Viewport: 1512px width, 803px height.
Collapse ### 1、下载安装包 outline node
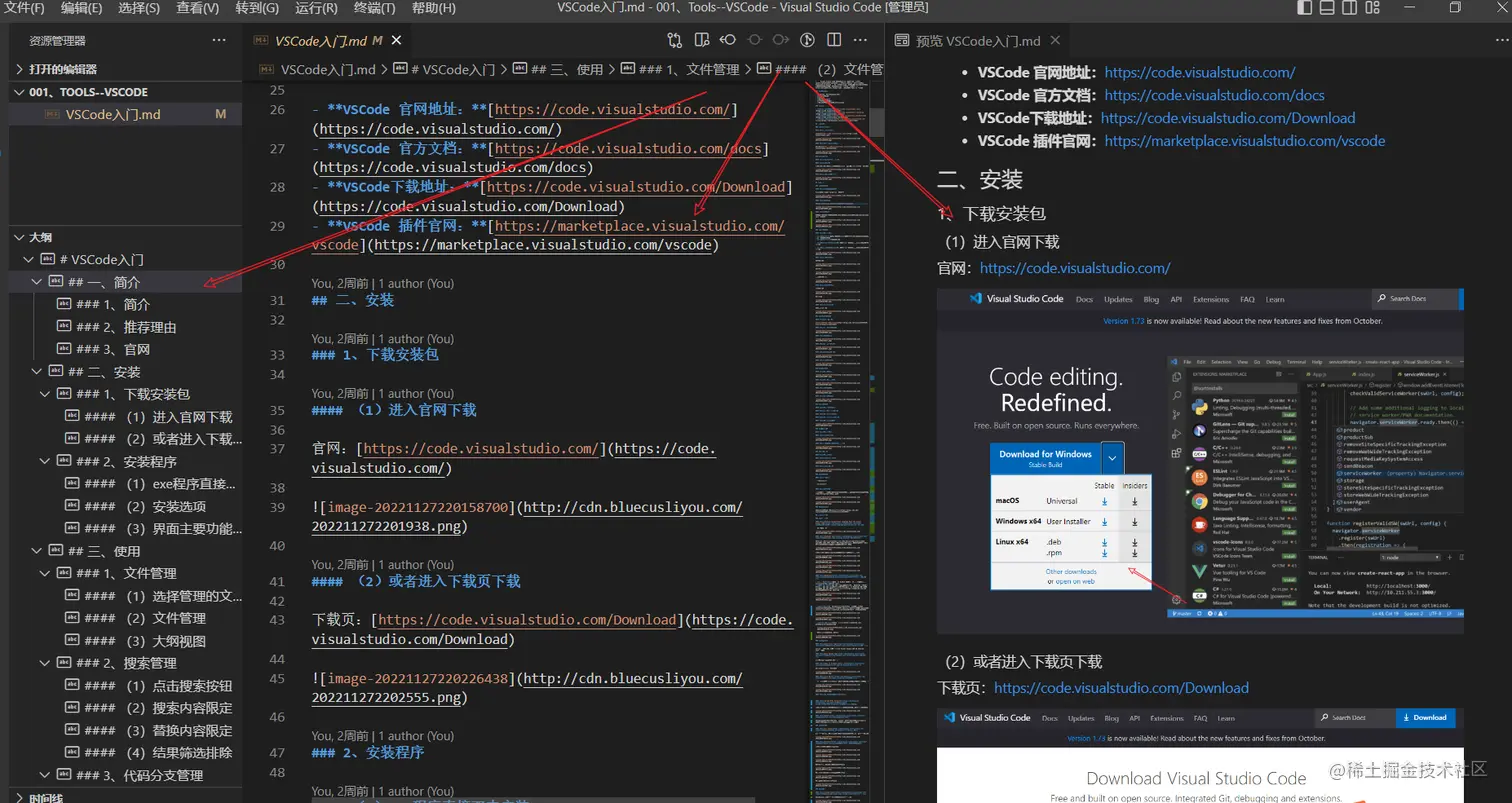click(45, 394)
